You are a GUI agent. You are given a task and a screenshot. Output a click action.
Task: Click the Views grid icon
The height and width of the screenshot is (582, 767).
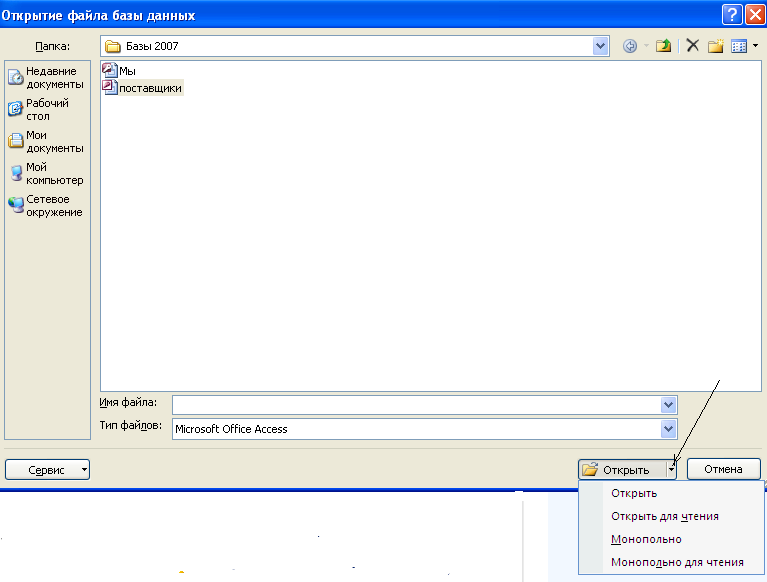[x=739, y=46]
